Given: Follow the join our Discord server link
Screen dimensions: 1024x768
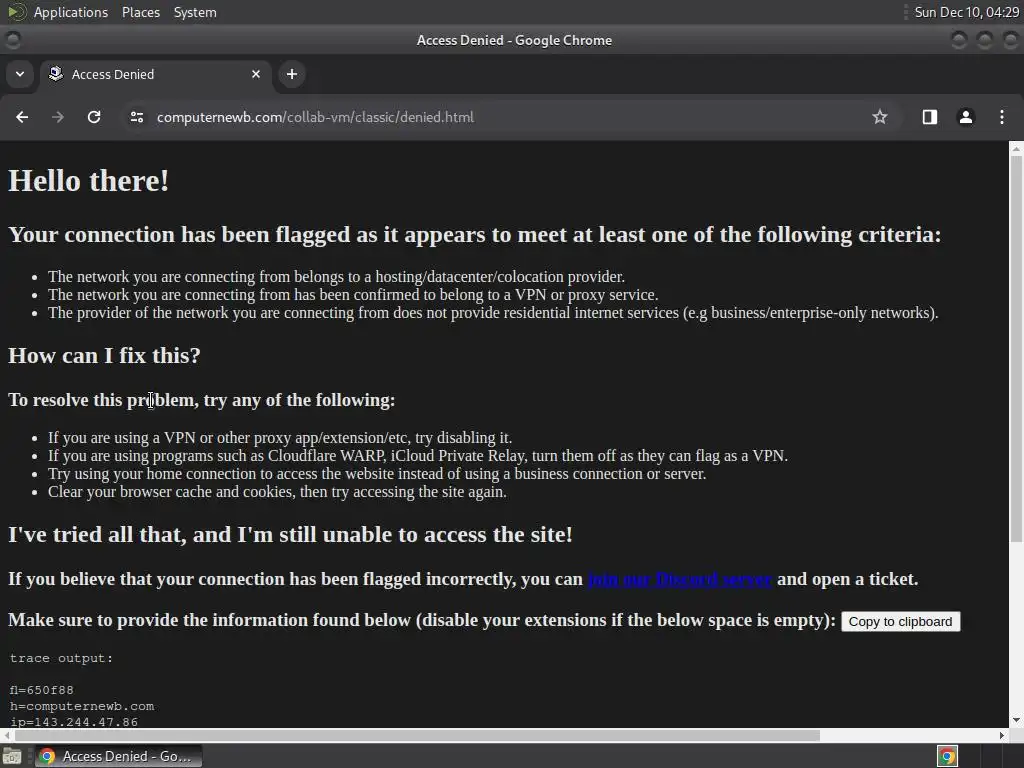Looking at the screenshot, I should [679, 579].
